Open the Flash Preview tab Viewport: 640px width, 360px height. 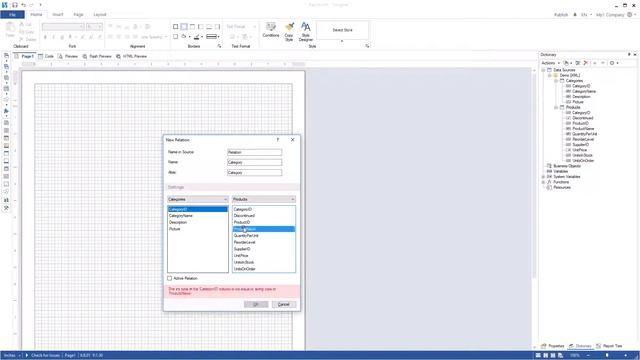point(97,56)
